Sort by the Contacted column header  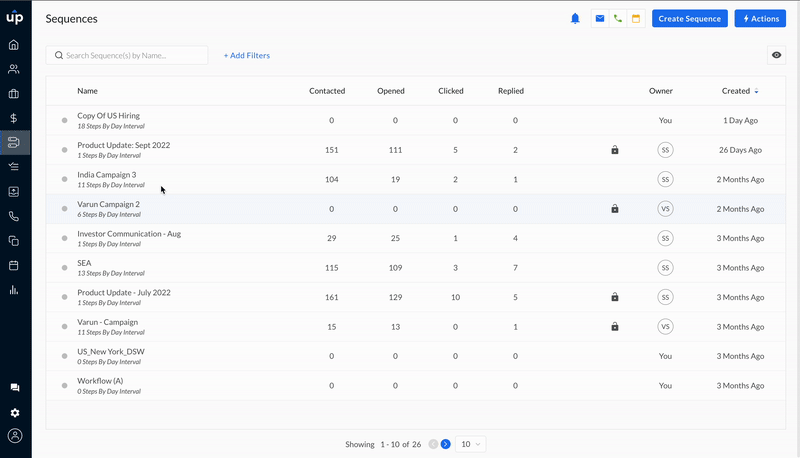click(x=327, y=91)
